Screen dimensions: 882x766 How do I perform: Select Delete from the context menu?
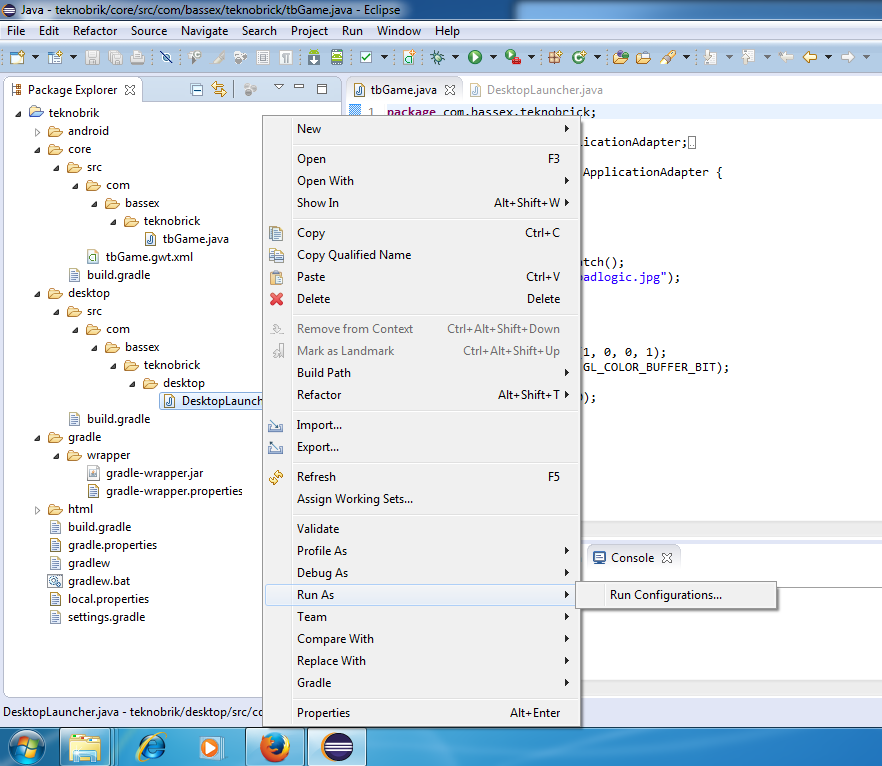coord(420,299)
